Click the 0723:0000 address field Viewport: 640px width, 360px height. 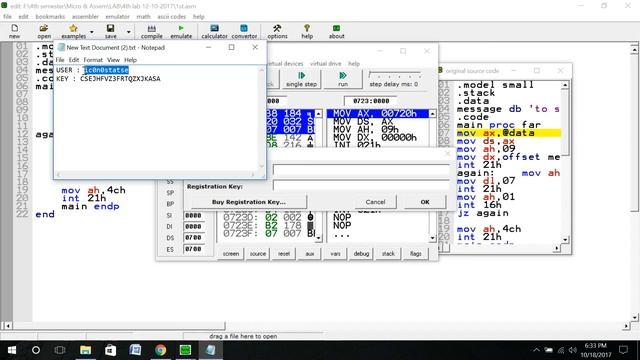pos(371,101)
